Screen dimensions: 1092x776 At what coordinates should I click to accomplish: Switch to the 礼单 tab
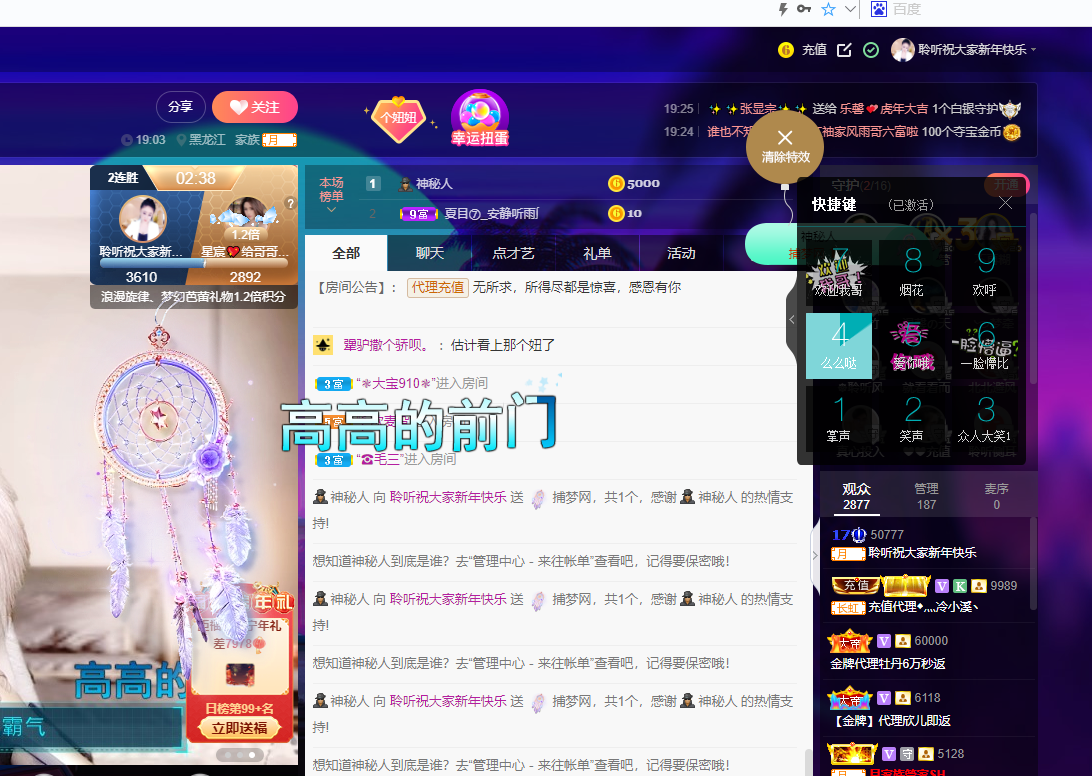click(x=597, y=253)
